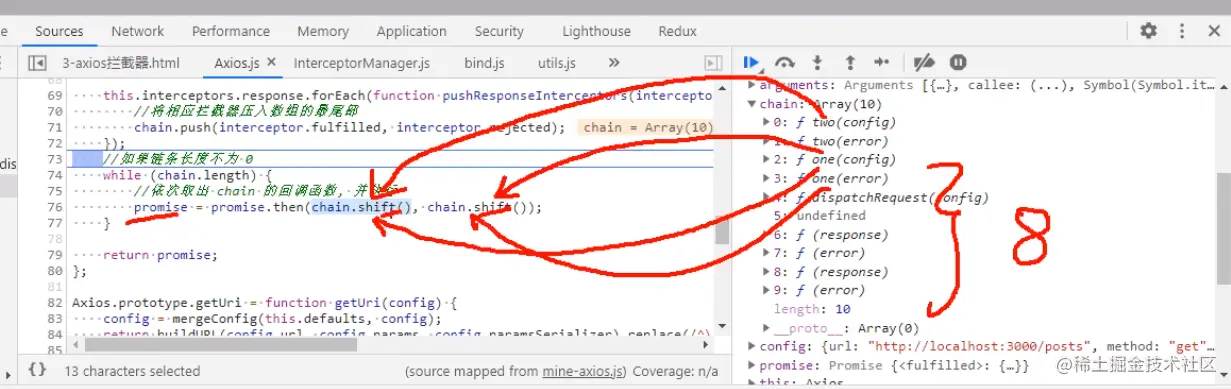Expand the config scope variable
Viewport: 1231px width, 389px height.
tap(751, 346)
